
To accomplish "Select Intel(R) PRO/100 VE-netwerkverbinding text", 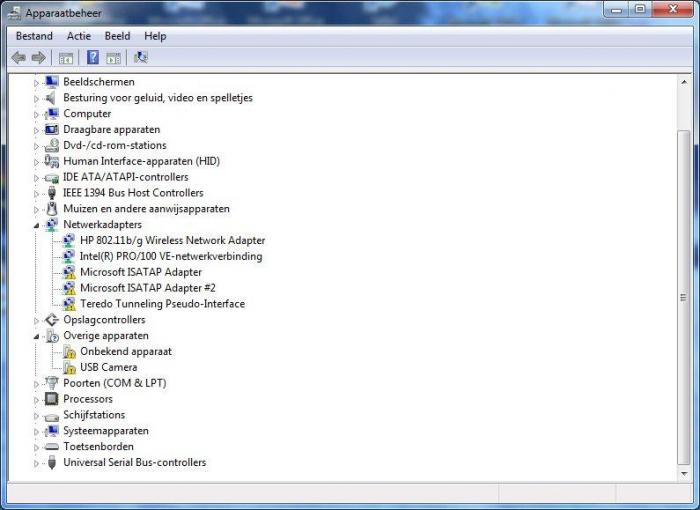I will (x=171, y=256).
